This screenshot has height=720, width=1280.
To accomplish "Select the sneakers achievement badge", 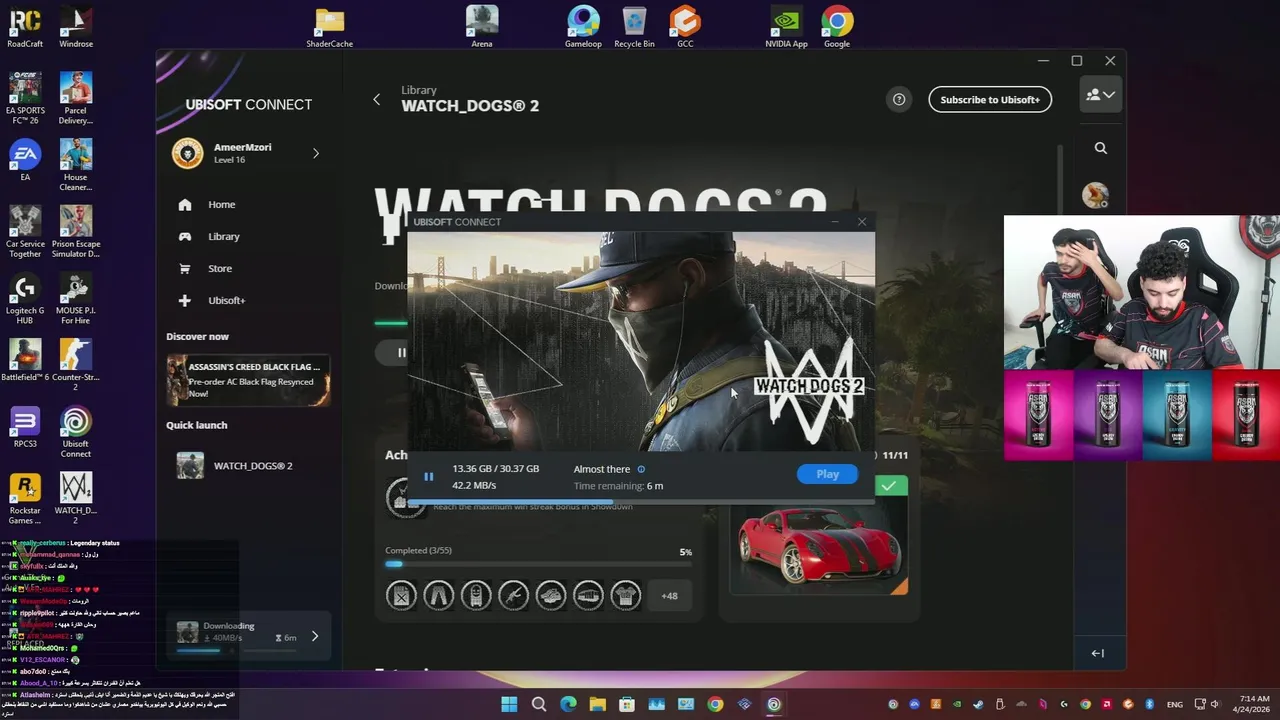I will click(x=551, y=596).
